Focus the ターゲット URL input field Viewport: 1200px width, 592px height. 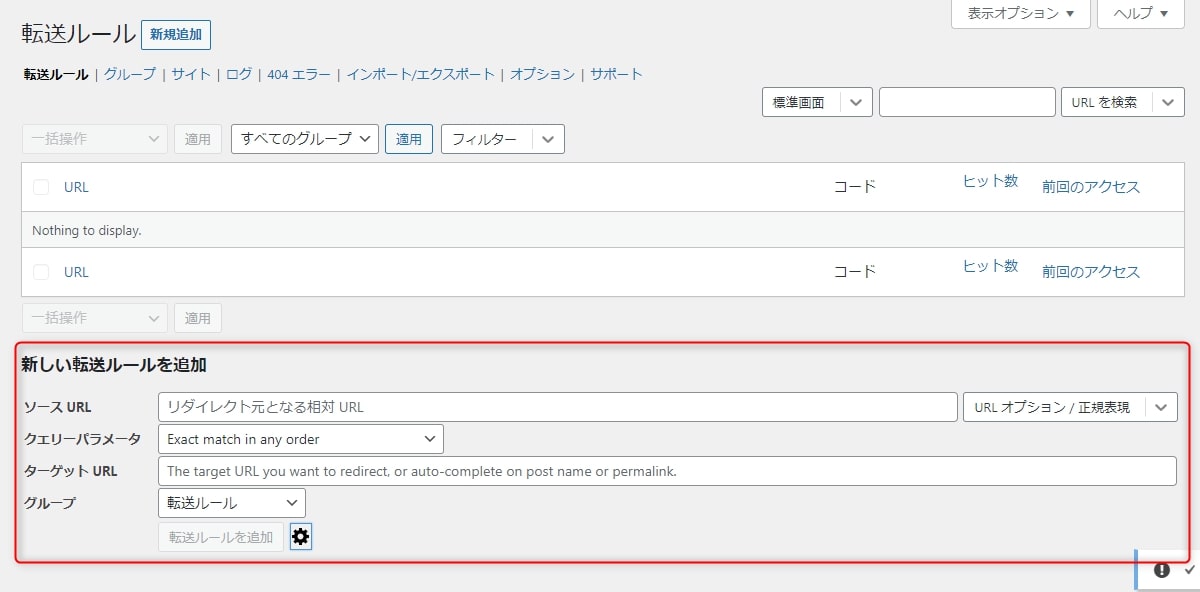(667, 471)
